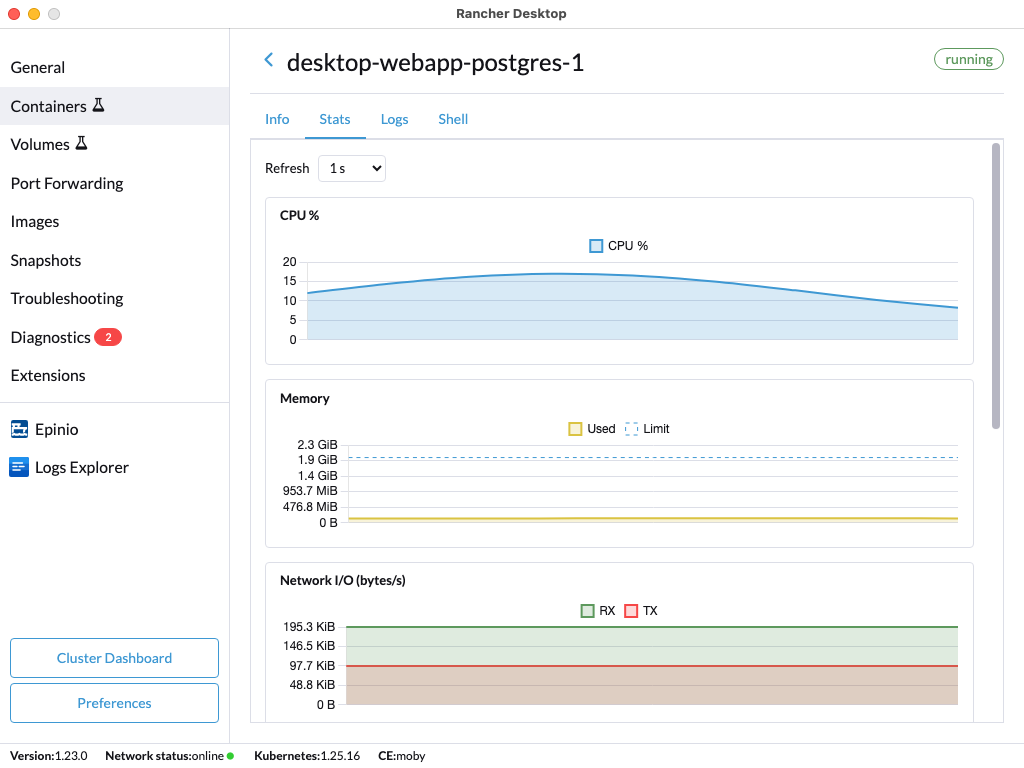Open the Shell tab

[453, 119]
